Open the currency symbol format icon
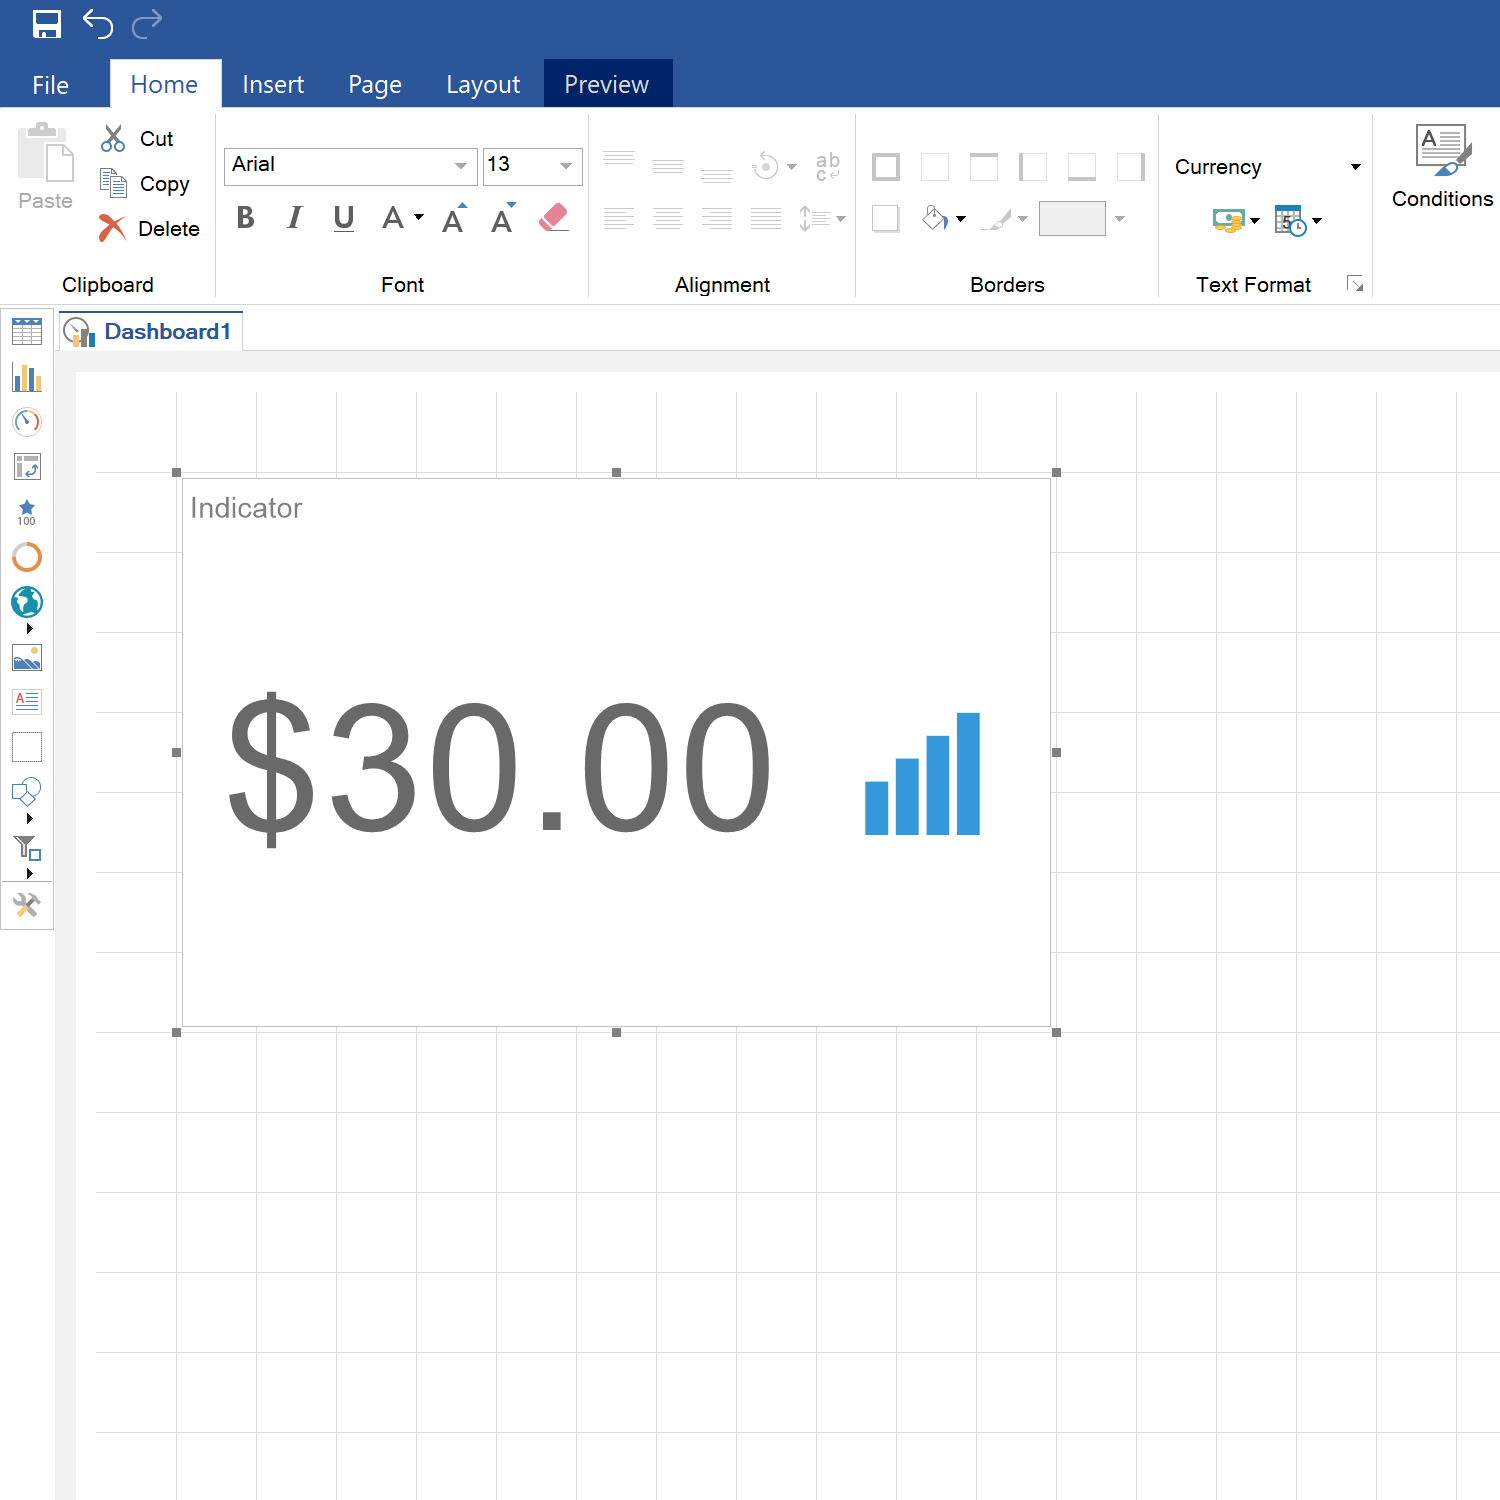1500x1500 pixels. coord(1236,221)
